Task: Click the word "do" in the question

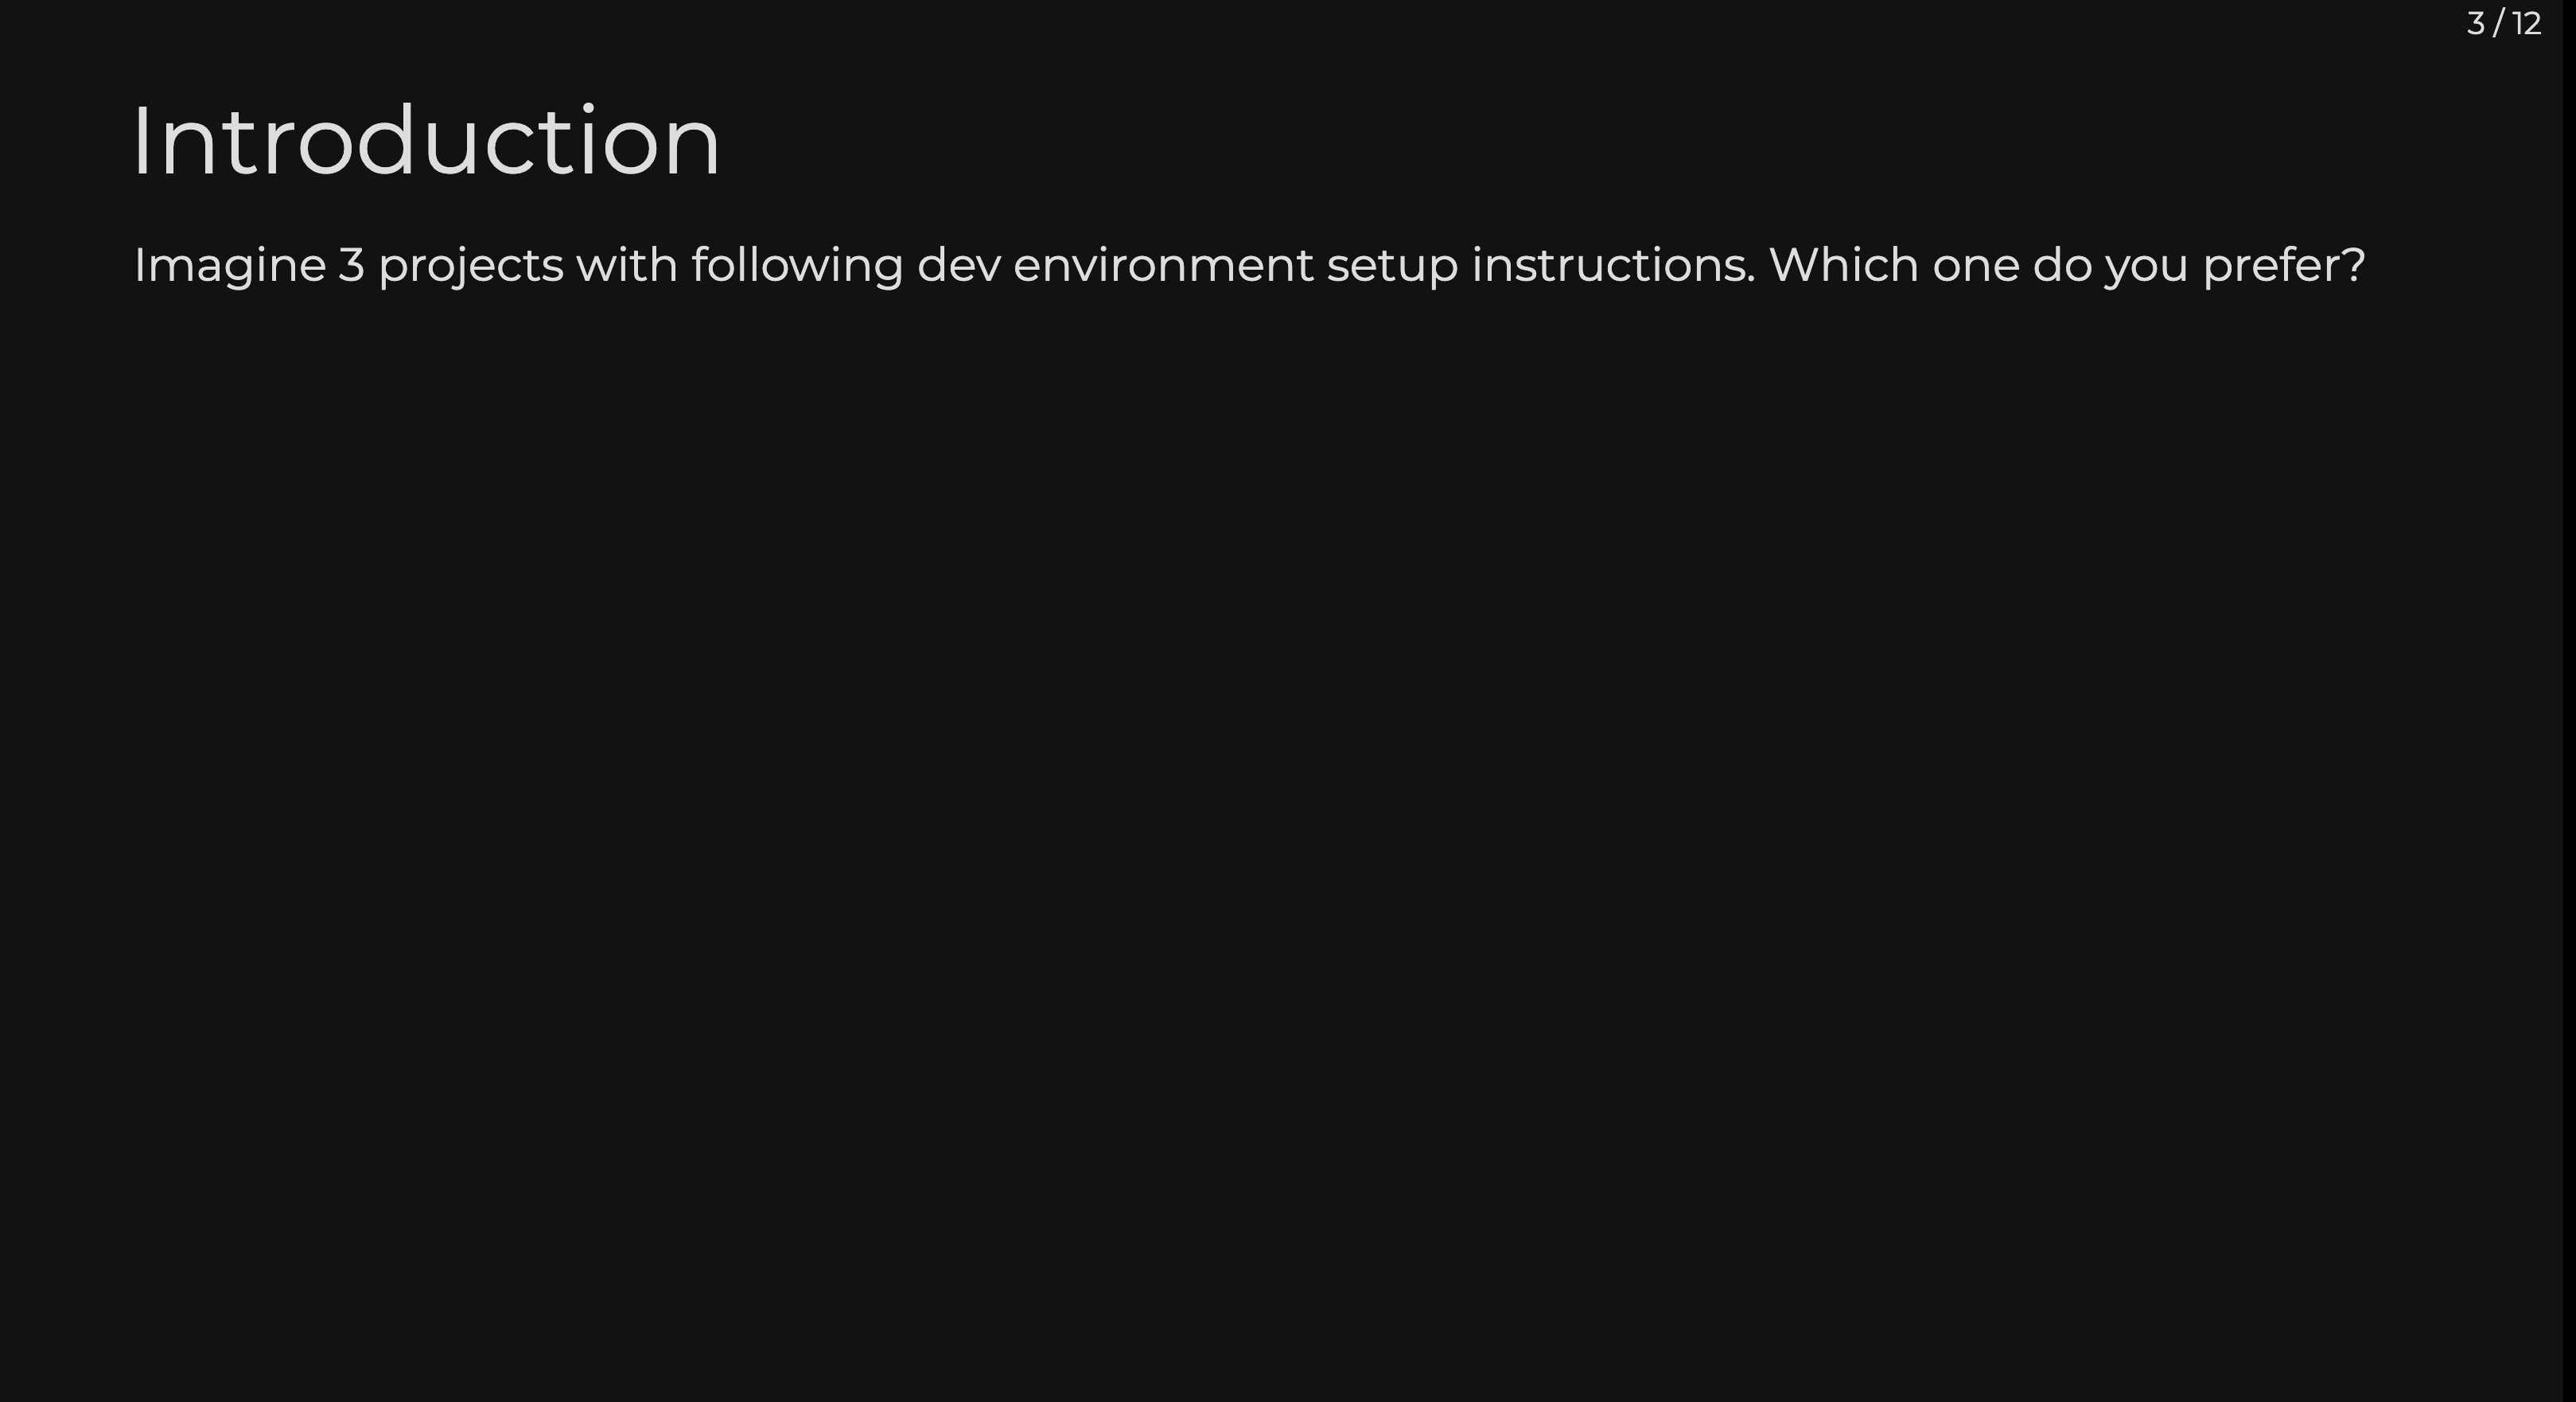Action: coord(2062,266)
